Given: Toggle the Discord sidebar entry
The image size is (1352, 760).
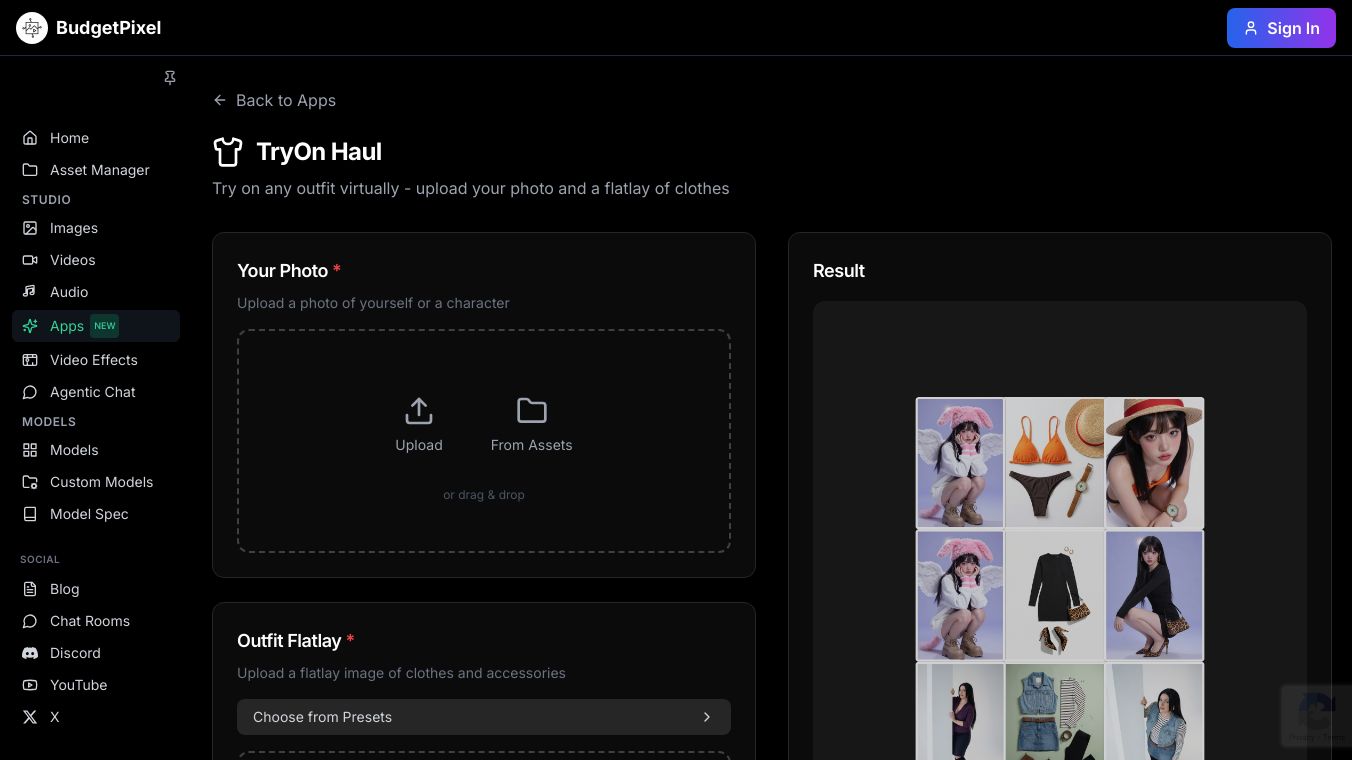Looking at the screenshot, I should point(76,653).
